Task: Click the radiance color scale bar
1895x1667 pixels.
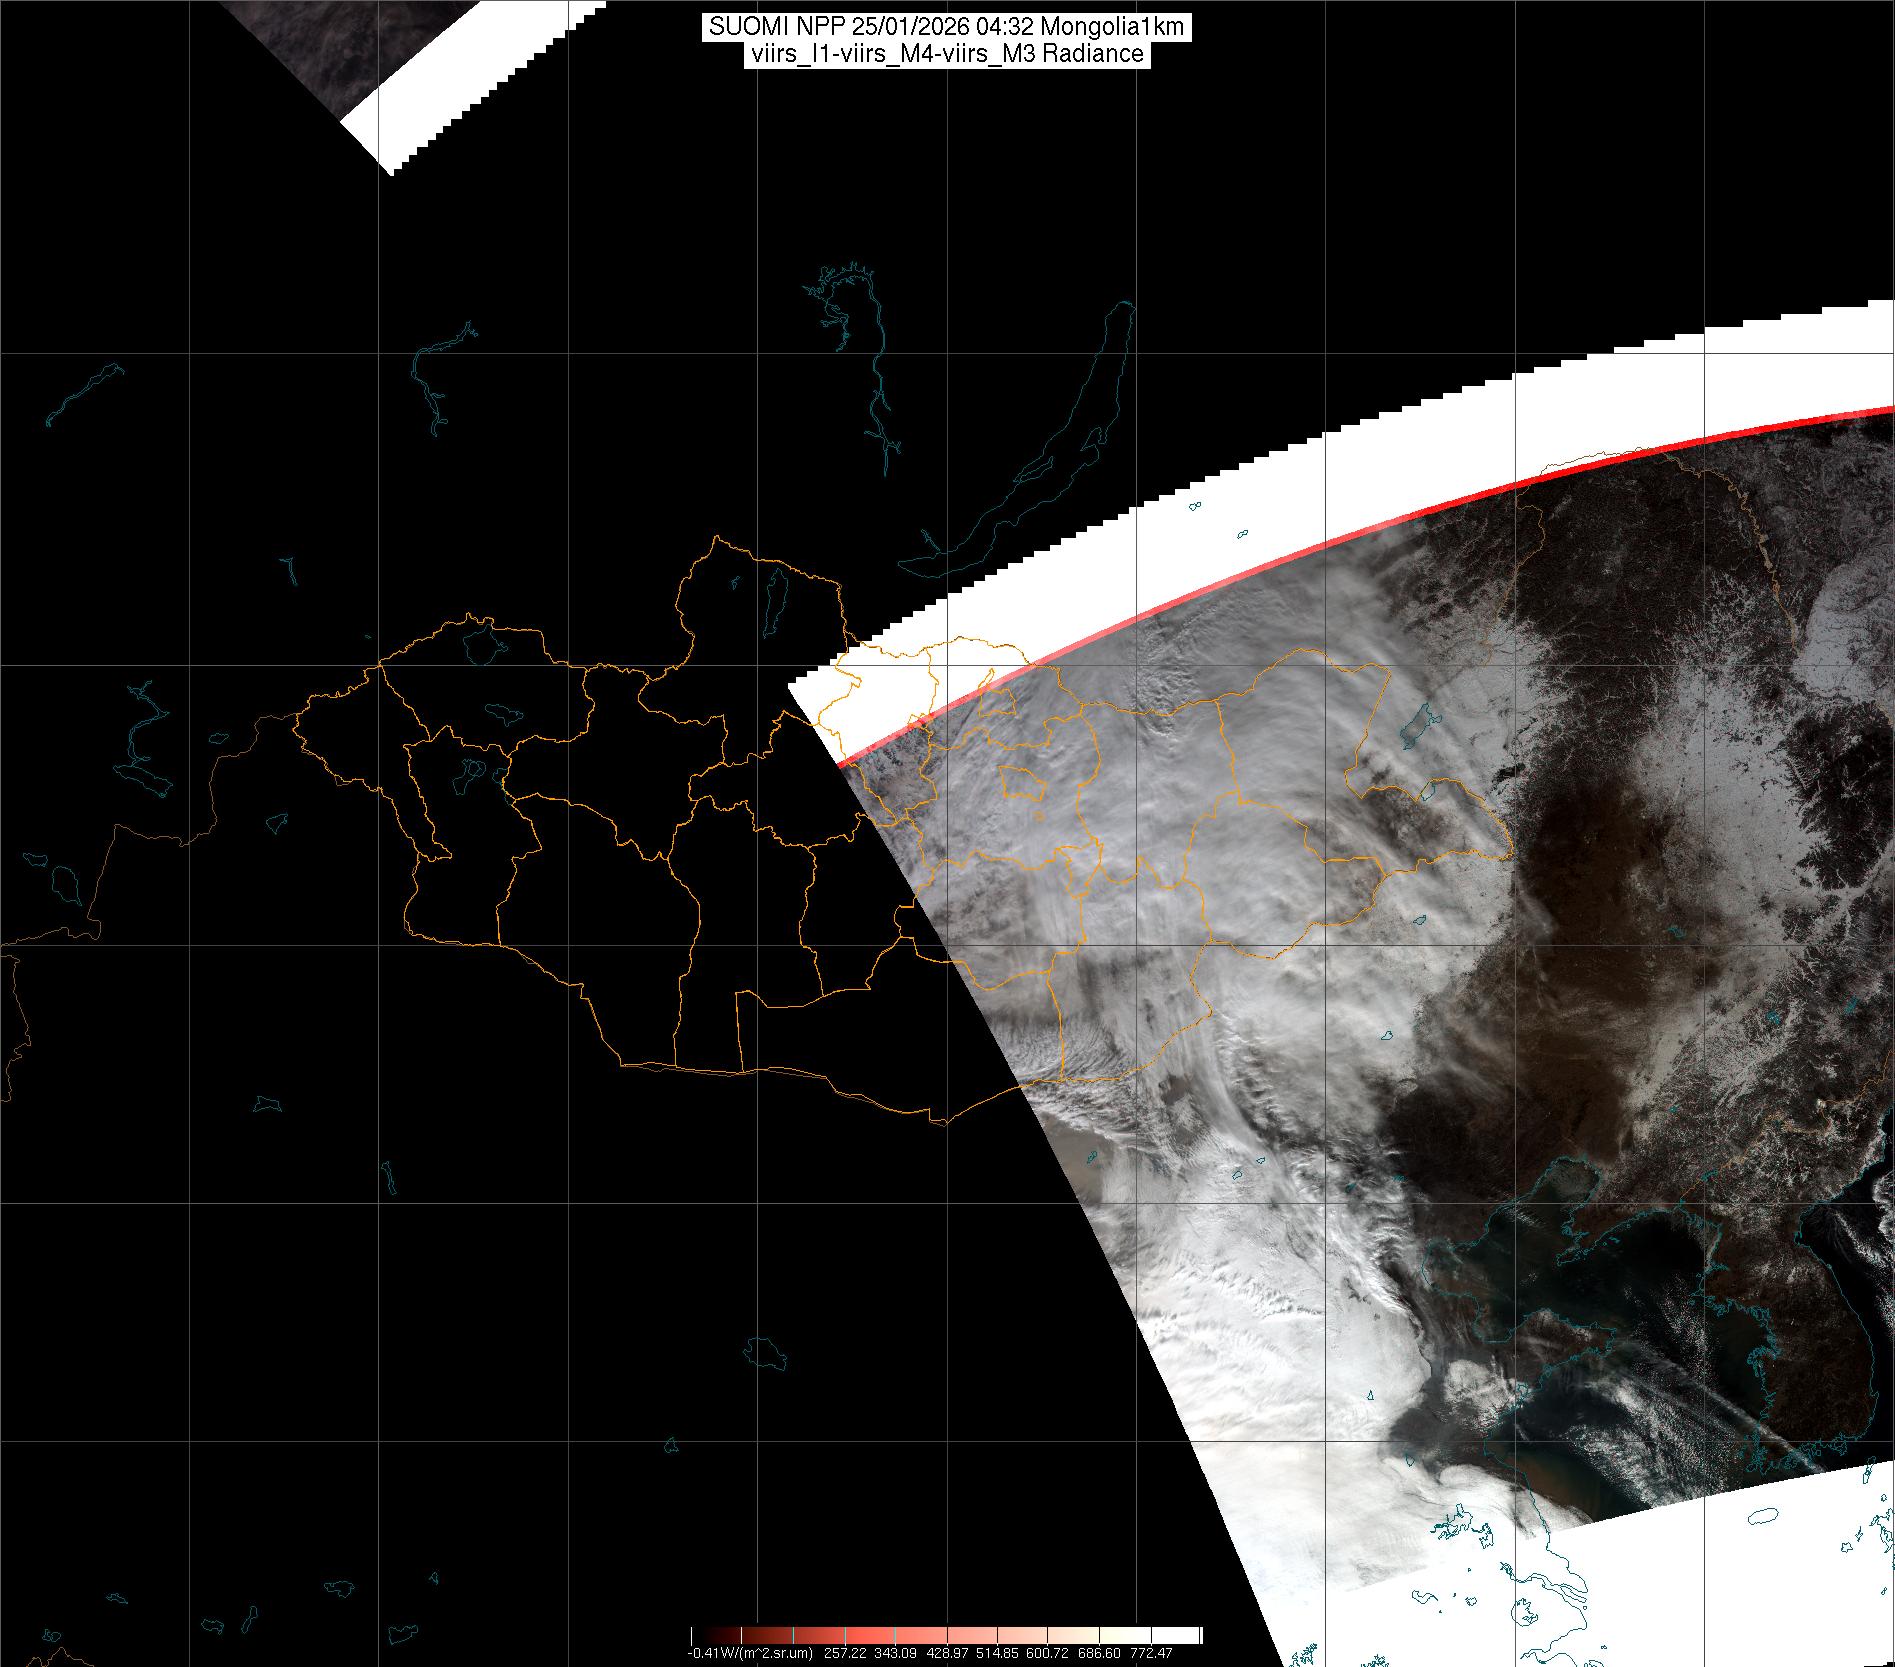Action: 946,1635
